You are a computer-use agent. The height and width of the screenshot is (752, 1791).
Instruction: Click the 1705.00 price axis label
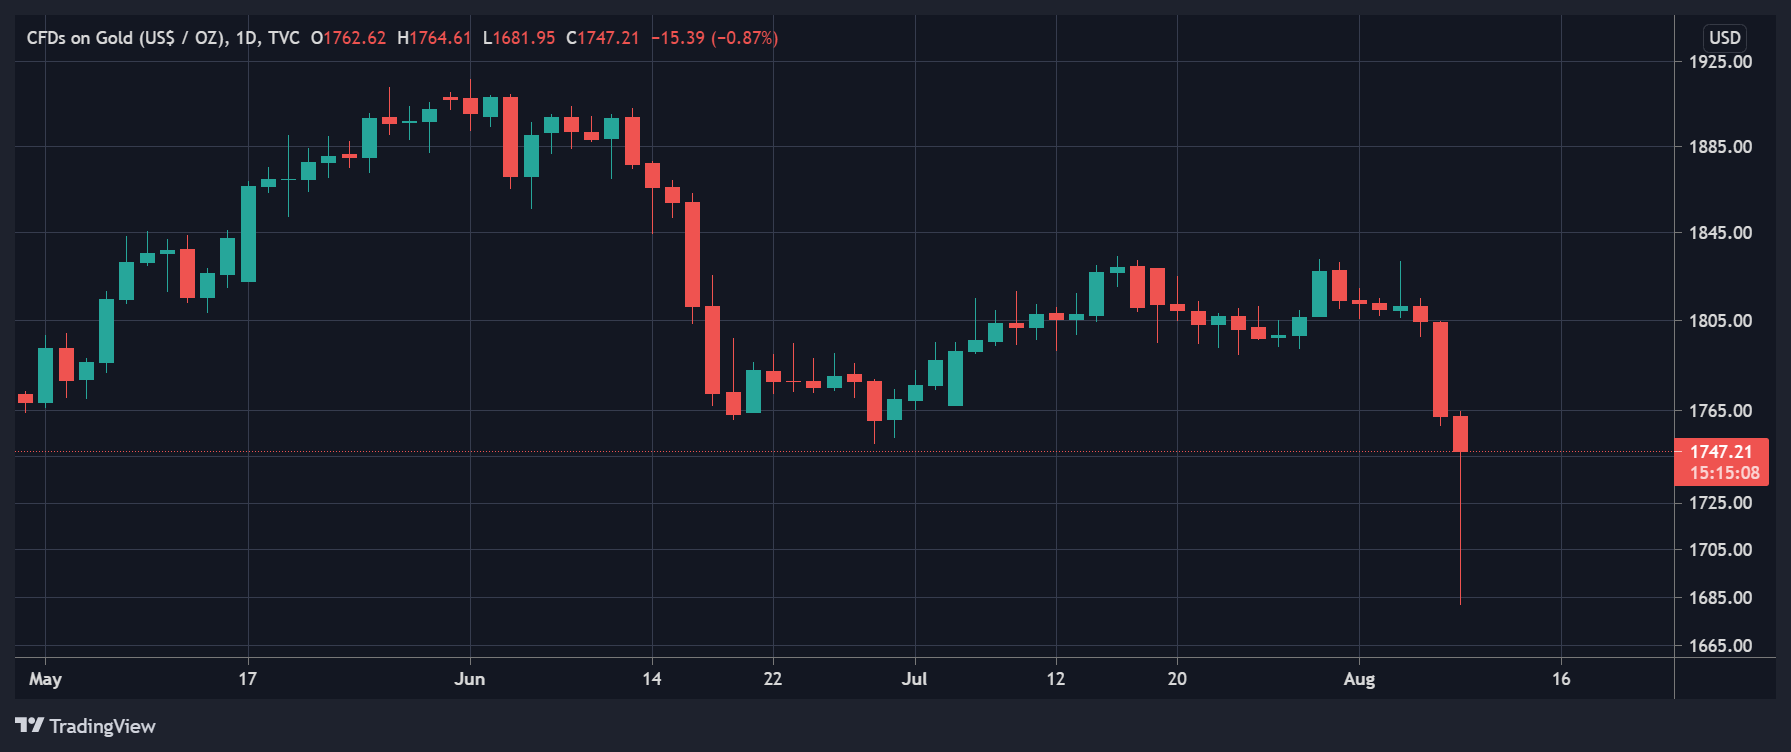pyautogui.click(x=1720, y=550)
